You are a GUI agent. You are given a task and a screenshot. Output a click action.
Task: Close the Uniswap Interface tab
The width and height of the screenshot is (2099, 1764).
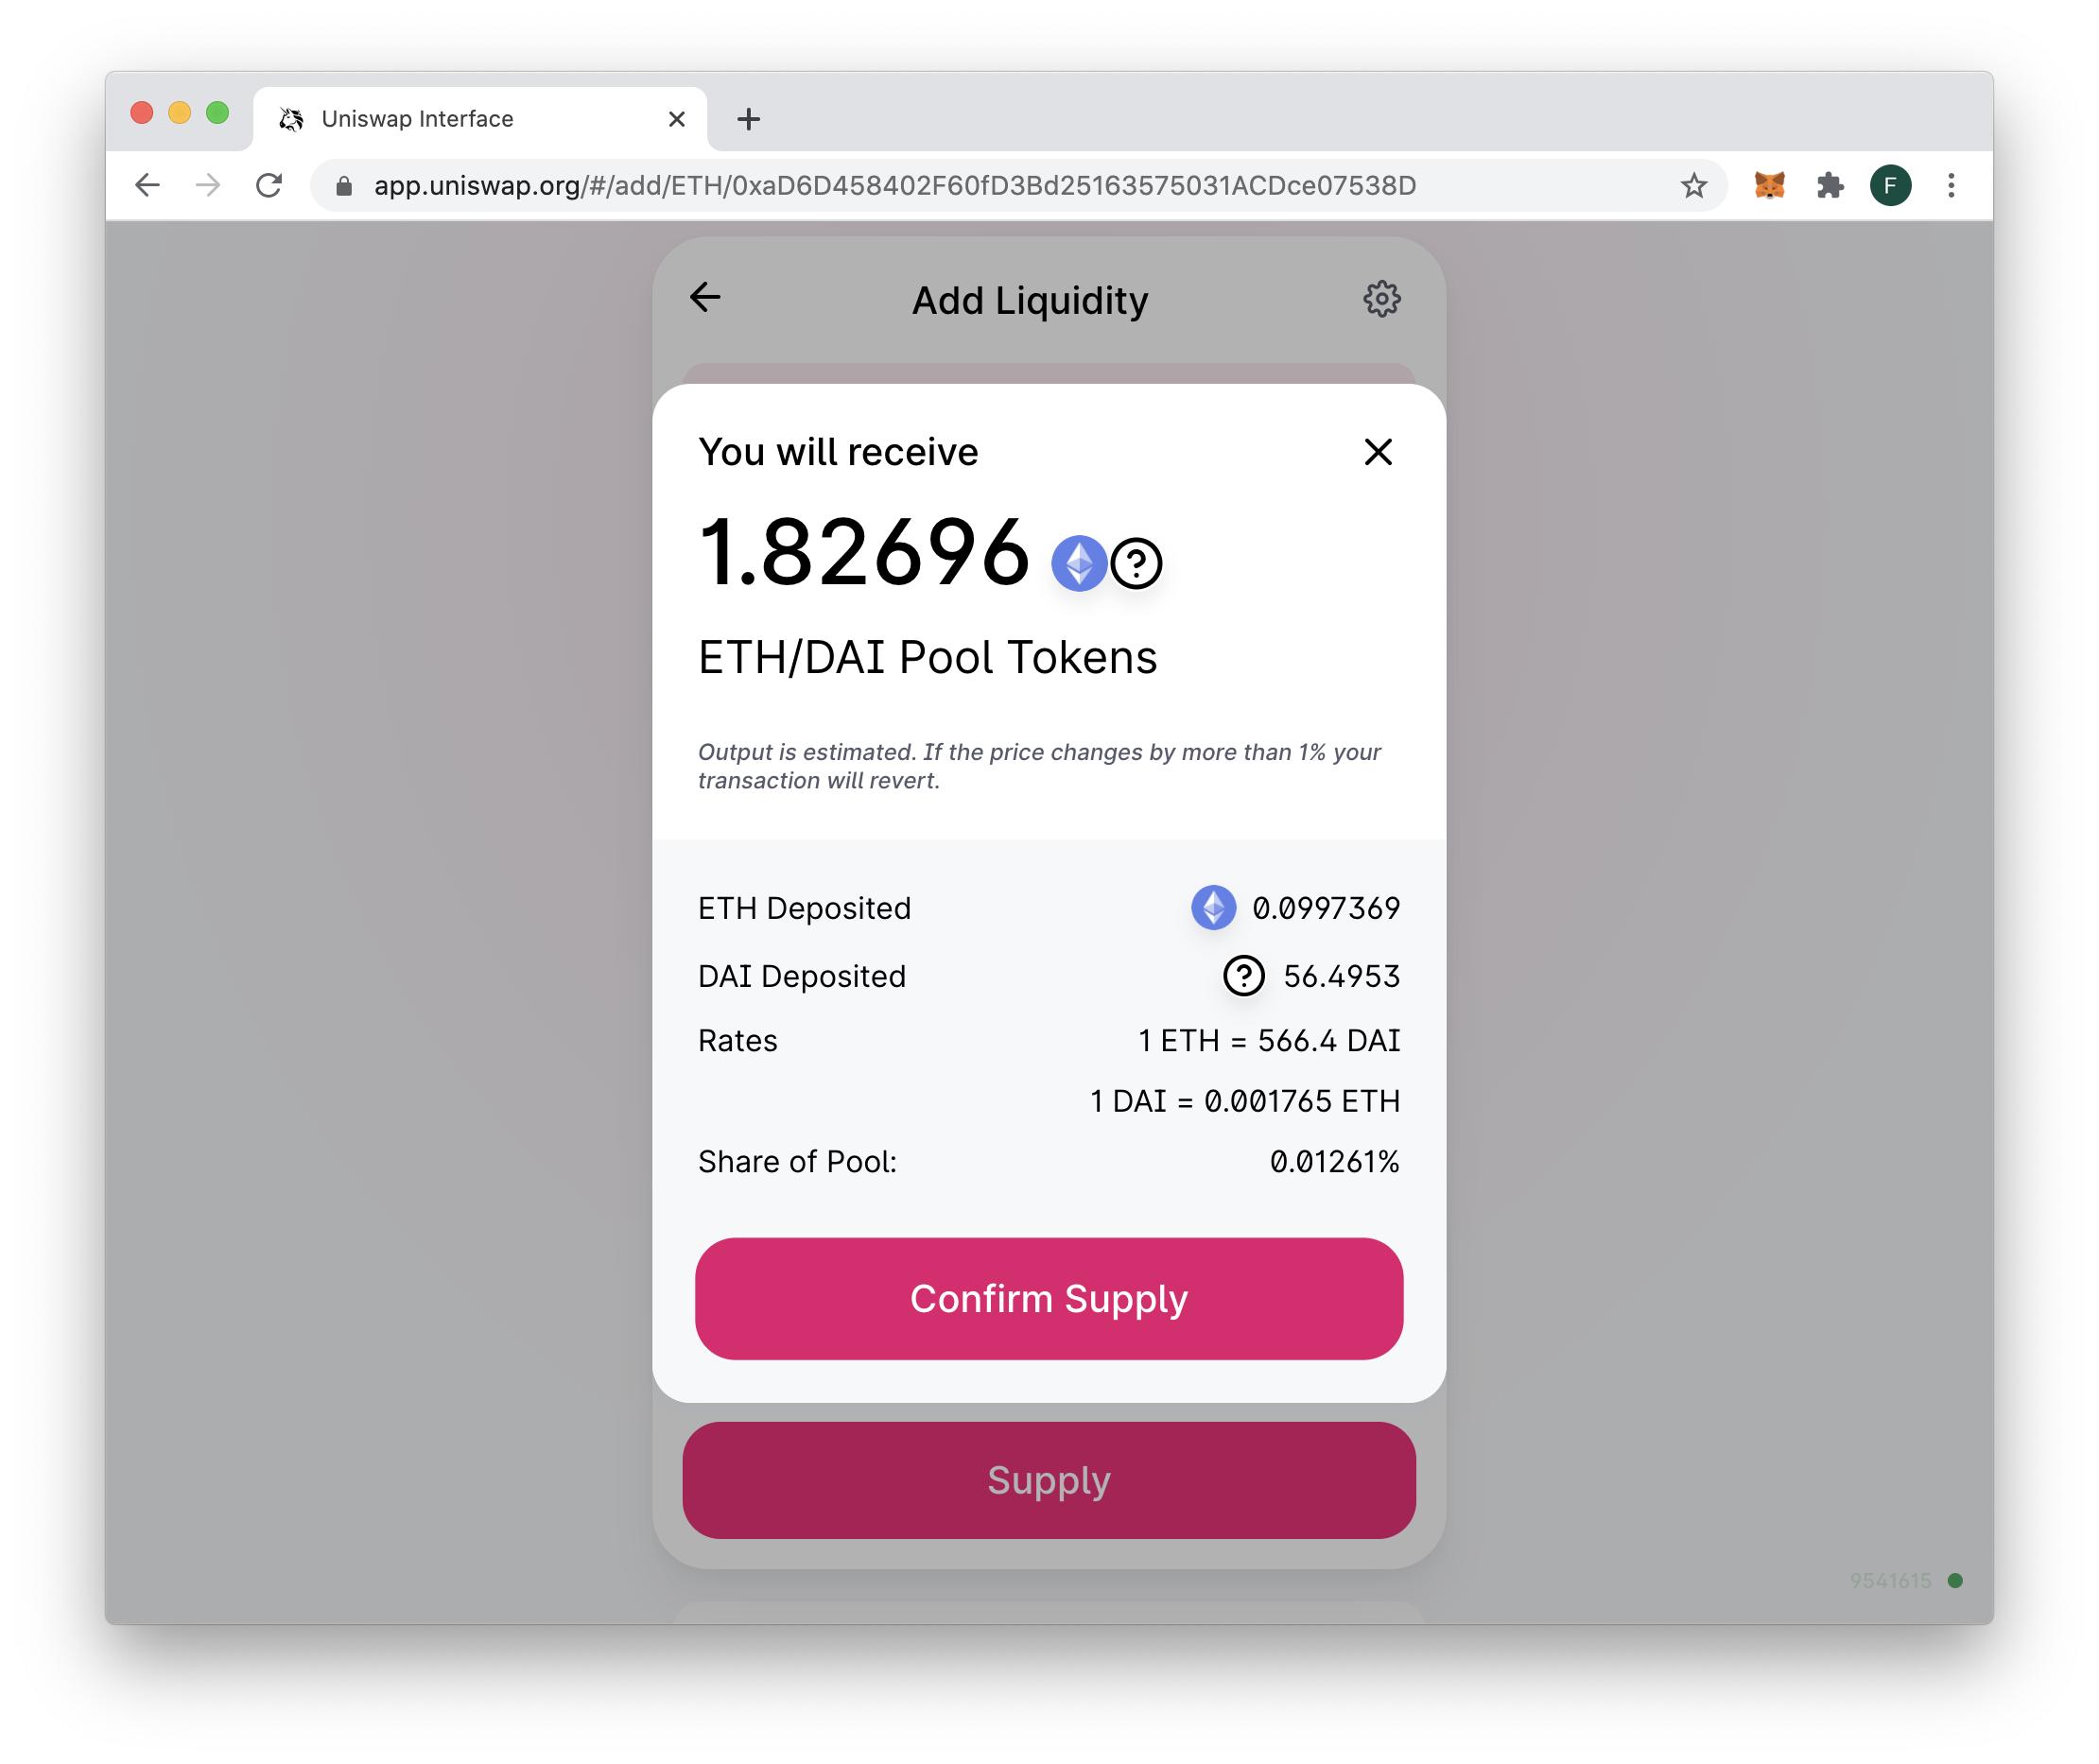(676, 120)
